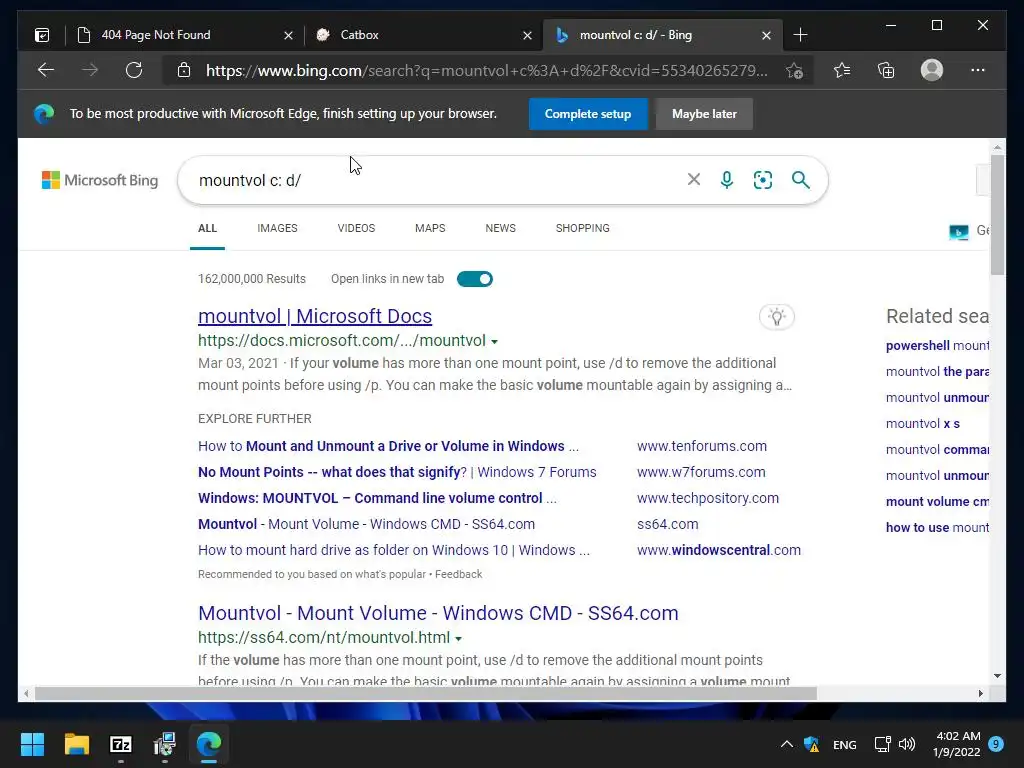Clear the Bing search box text
Viewport: 1024px width, 768px height.
(x=694, y=180)
